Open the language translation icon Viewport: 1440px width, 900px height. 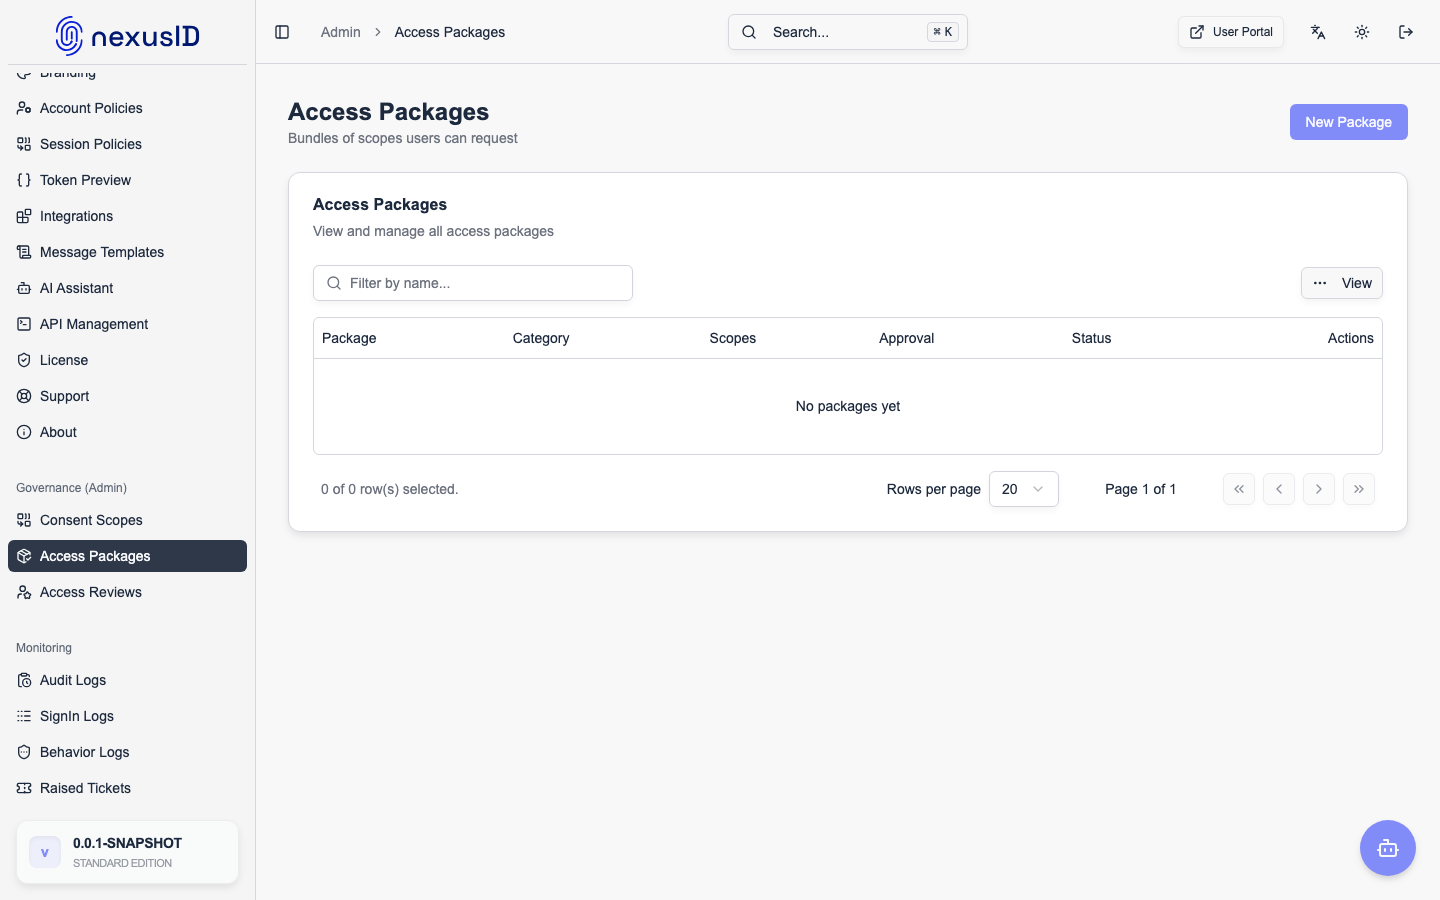1318,32
